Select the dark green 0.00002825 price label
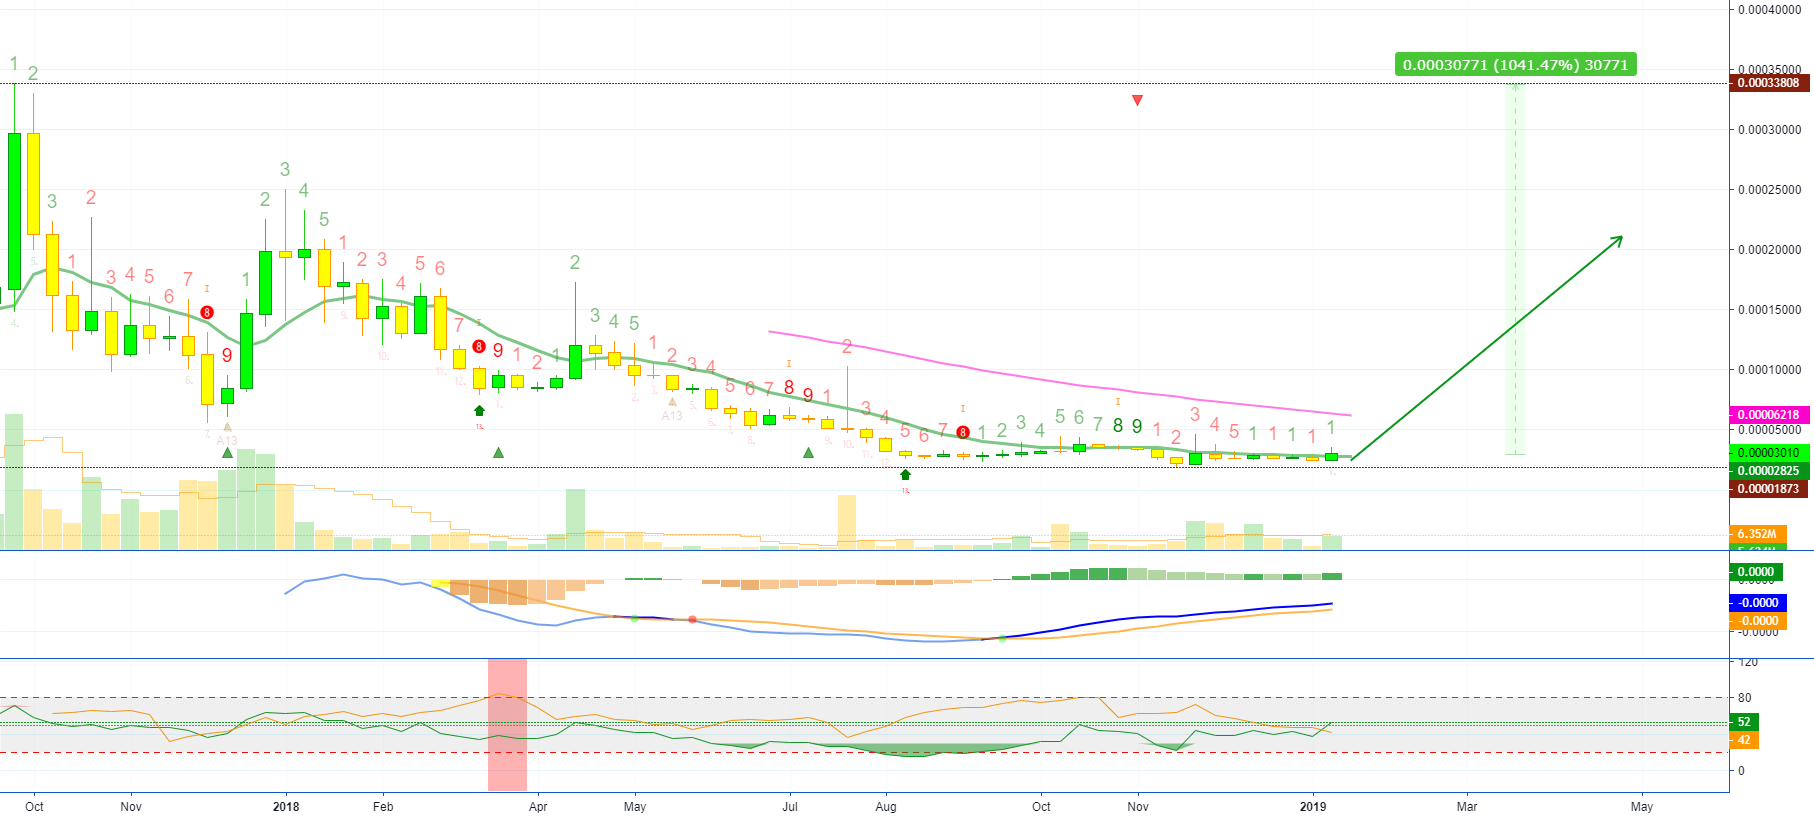Screen dimensions: 1814x818 pos(1768,470)
